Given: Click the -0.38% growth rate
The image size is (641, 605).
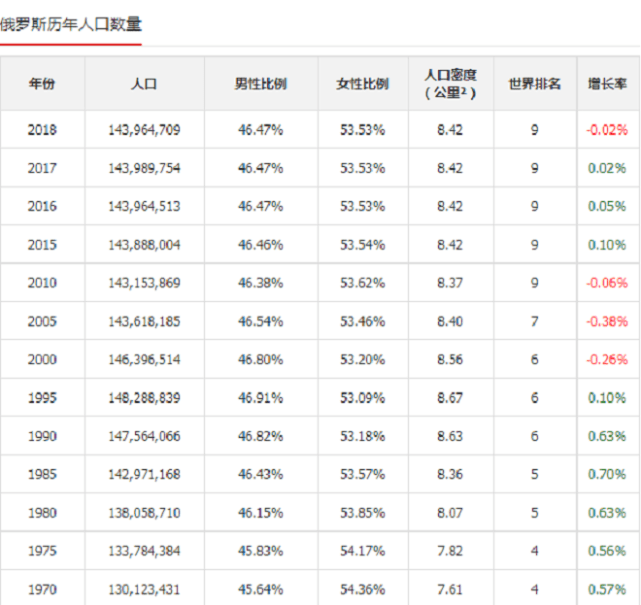Looking at the screenshot, I should [x=607, y=321].
